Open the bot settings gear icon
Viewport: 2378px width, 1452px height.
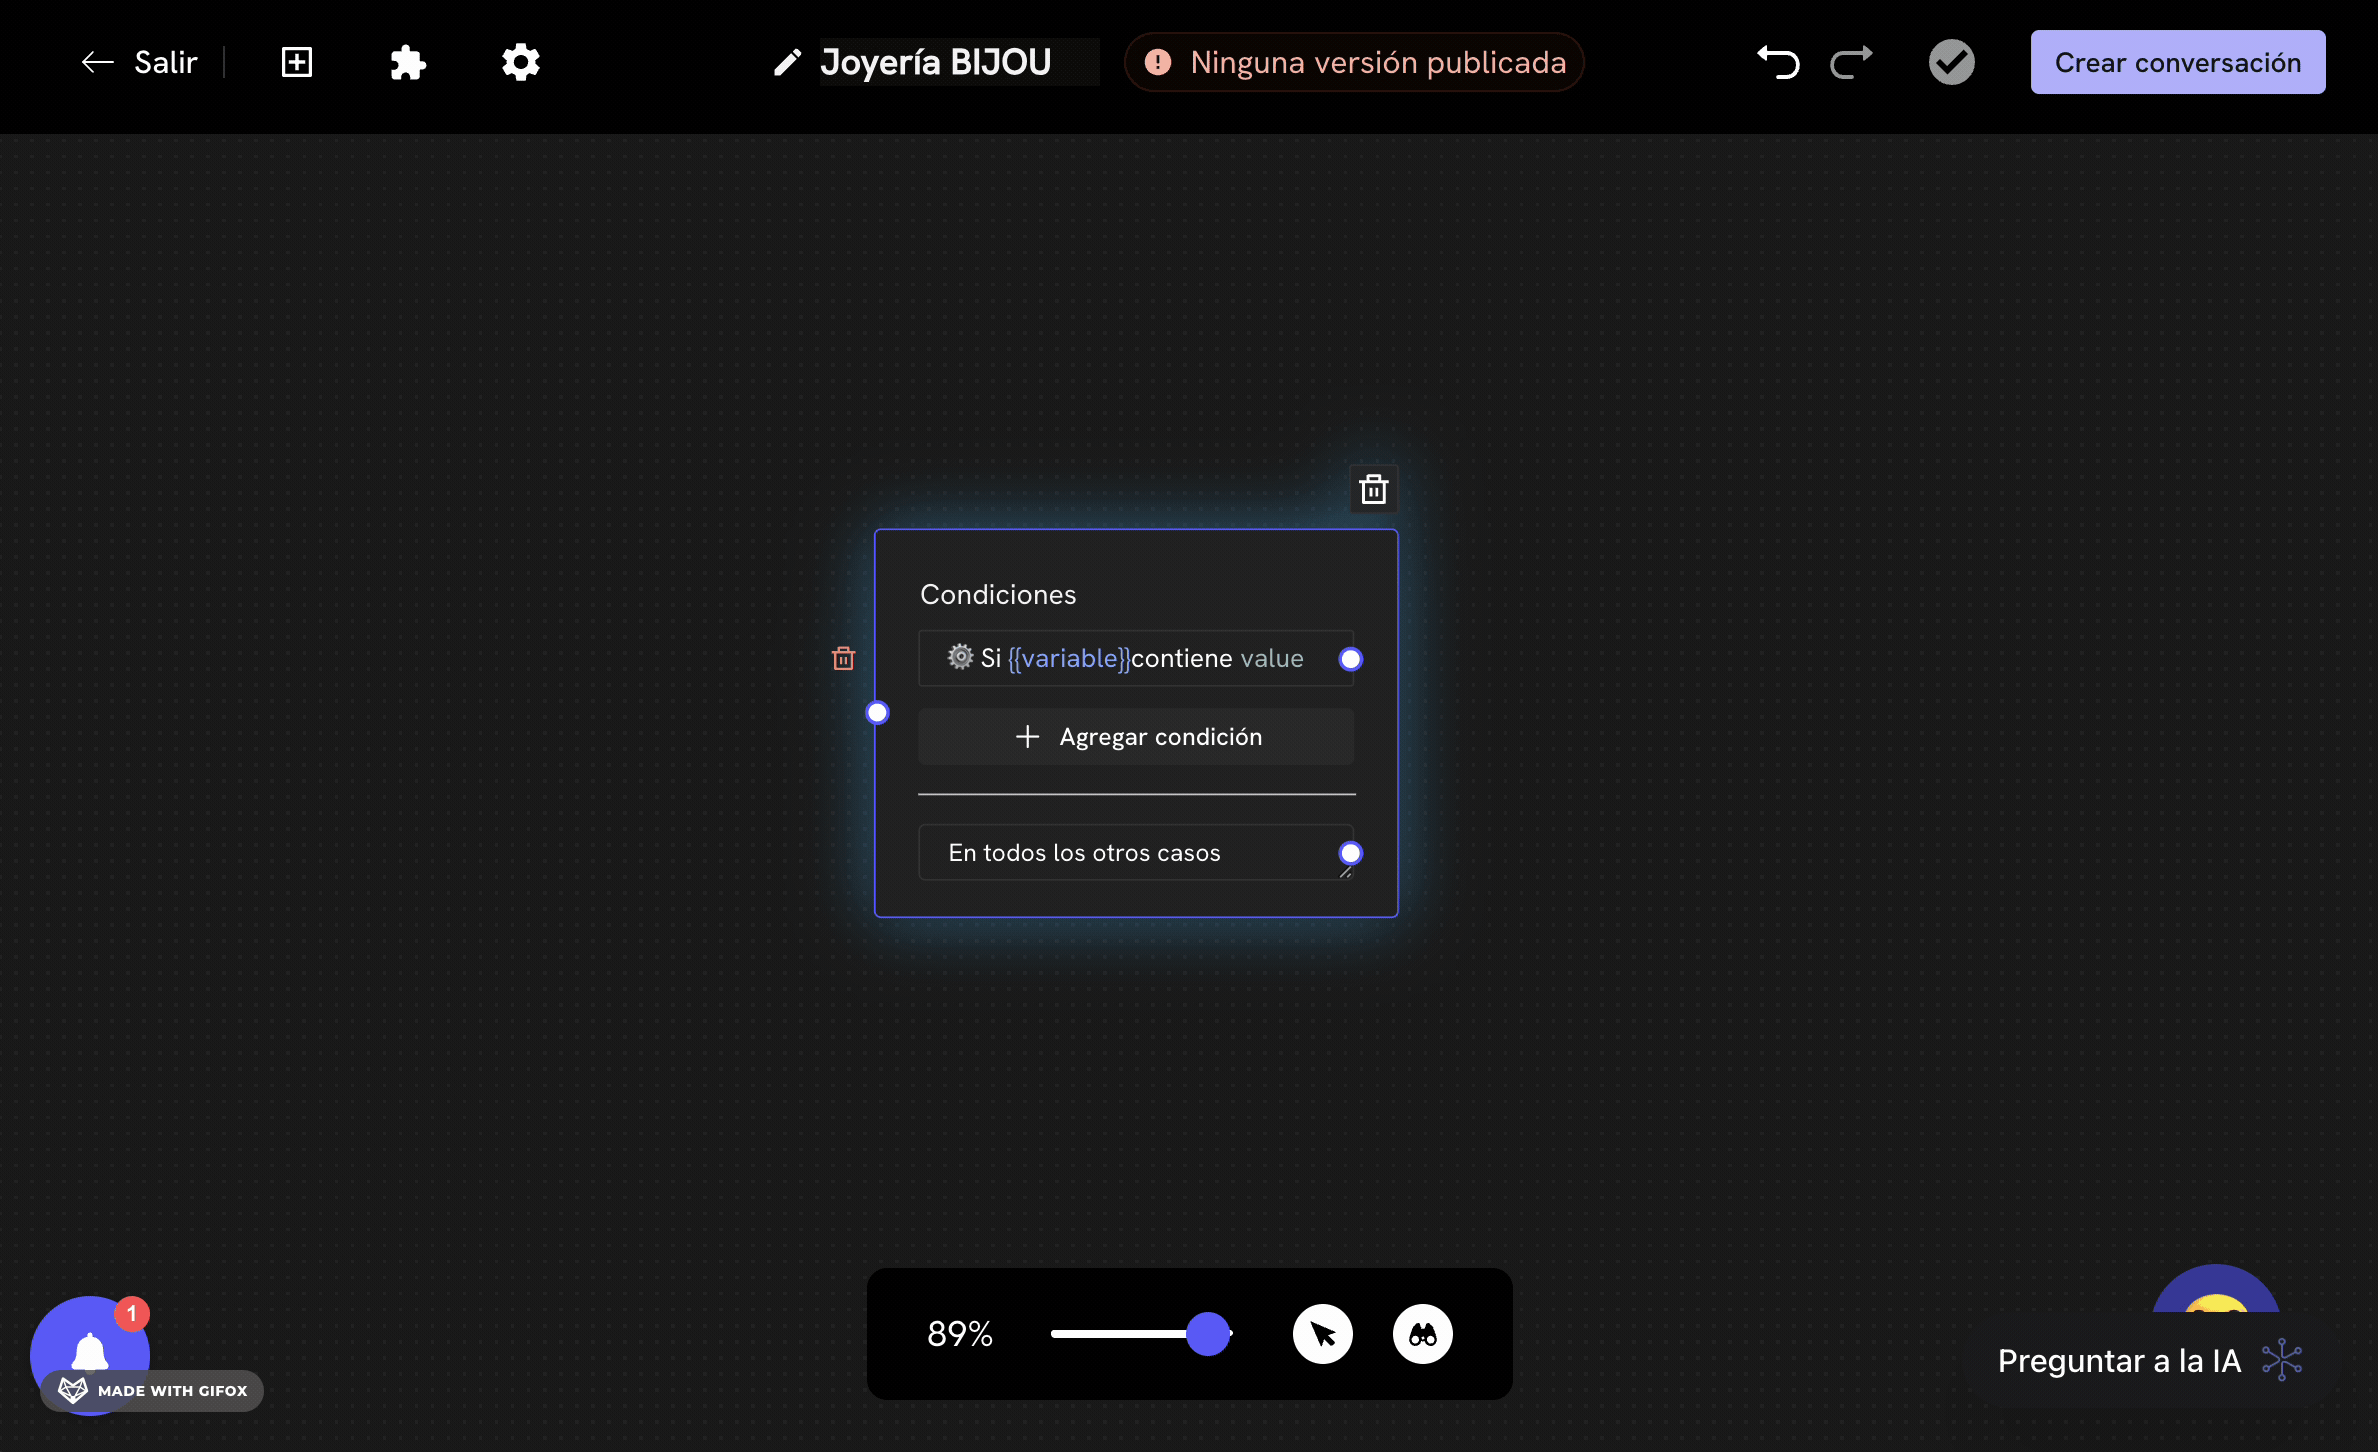pyautogui.click(x=520, y=62)
